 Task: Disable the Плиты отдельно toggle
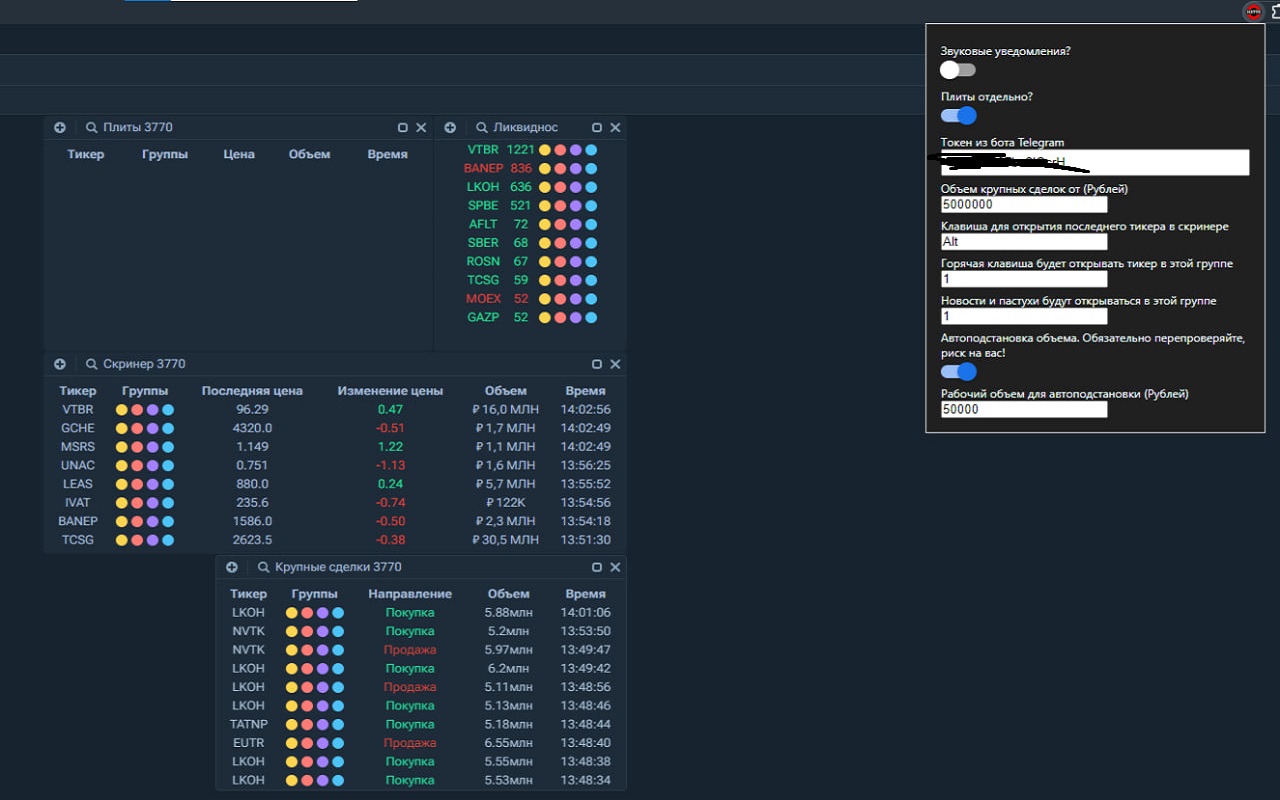(x=958, y=116)
